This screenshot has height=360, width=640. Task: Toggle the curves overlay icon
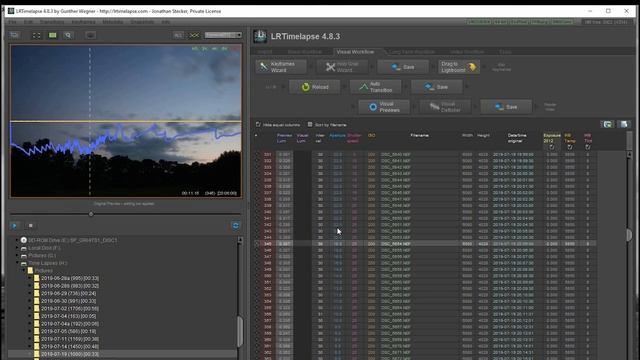(194, 36)
